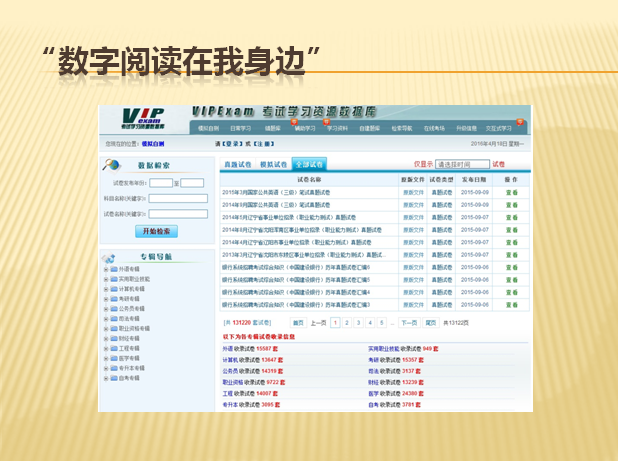618x461 pixels.
Task: Switch to the 真题试卷 tab
Action: [x=238, y=164]
